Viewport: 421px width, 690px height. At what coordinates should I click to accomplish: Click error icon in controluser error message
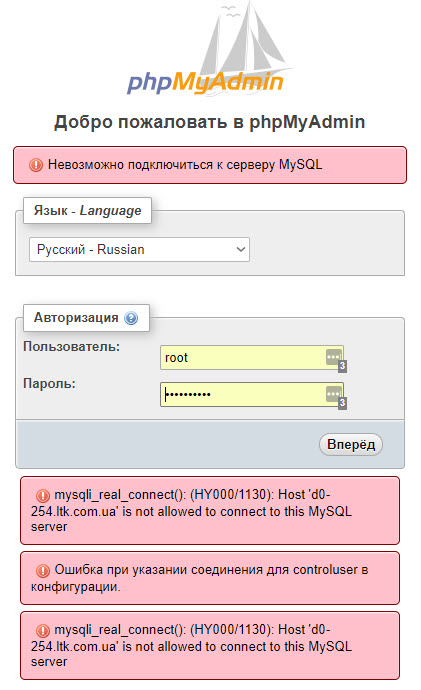(43, 571)
